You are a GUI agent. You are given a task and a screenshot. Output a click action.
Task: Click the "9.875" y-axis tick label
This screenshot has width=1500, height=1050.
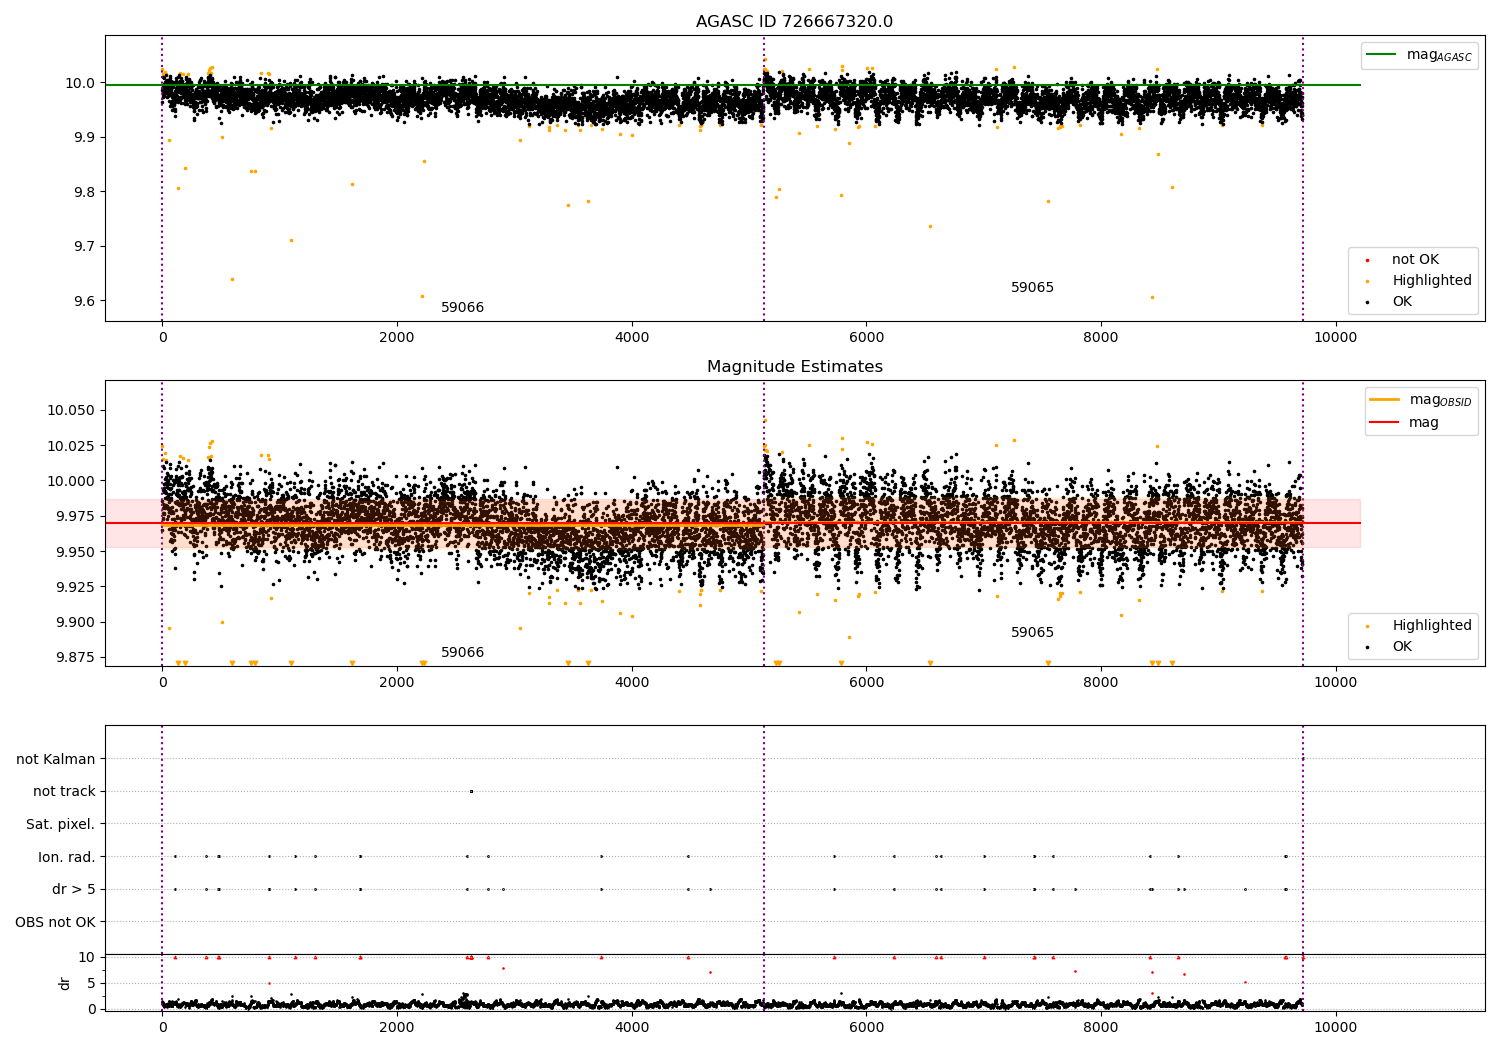coord(75,657)
